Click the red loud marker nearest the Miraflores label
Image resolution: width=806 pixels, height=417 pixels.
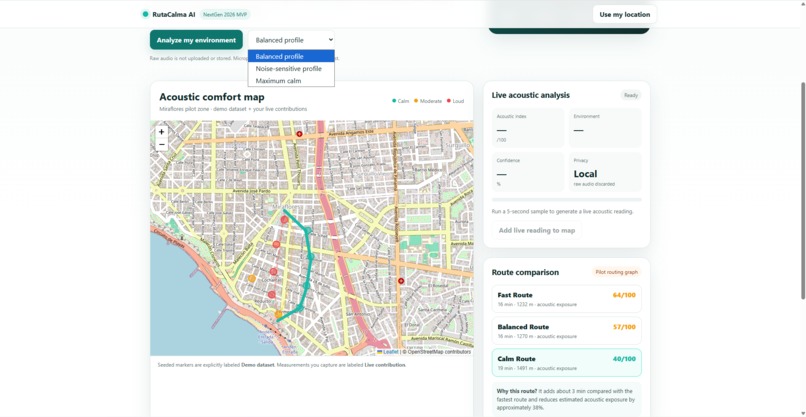[x=284, y=220]
